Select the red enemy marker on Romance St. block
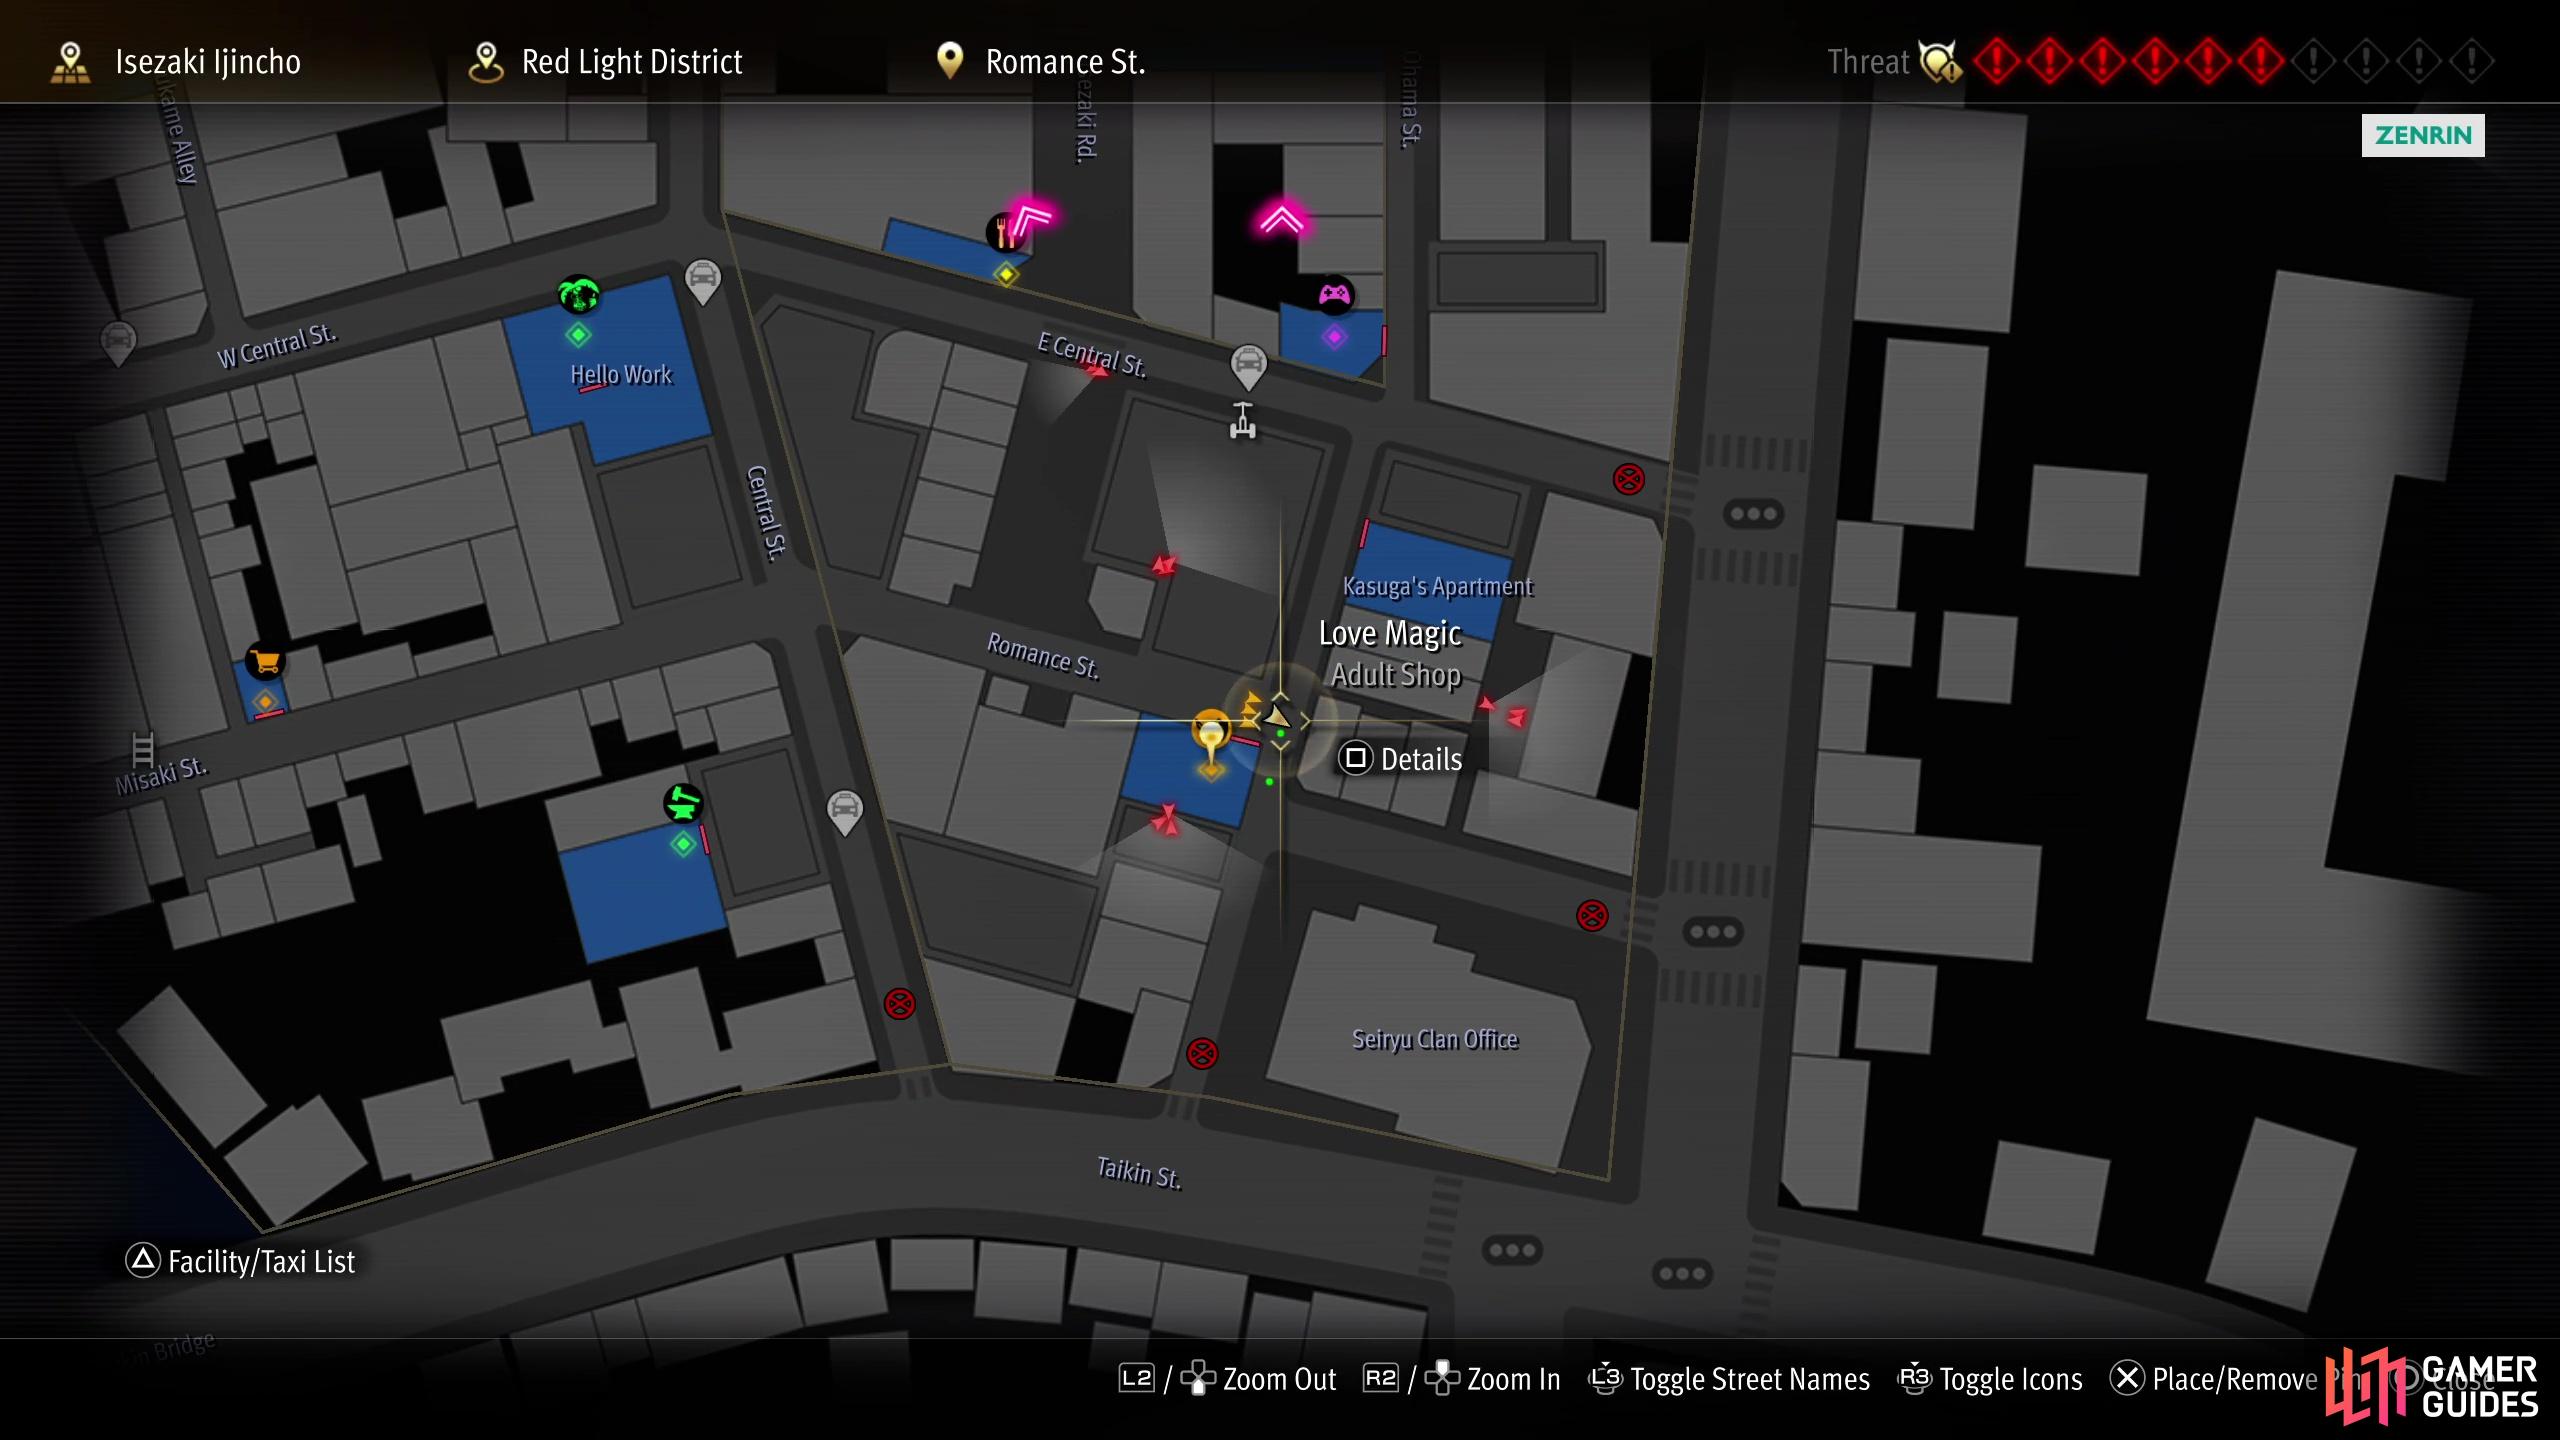Viewport: 2560px width, 1440px height. (x=1164, y=565)
